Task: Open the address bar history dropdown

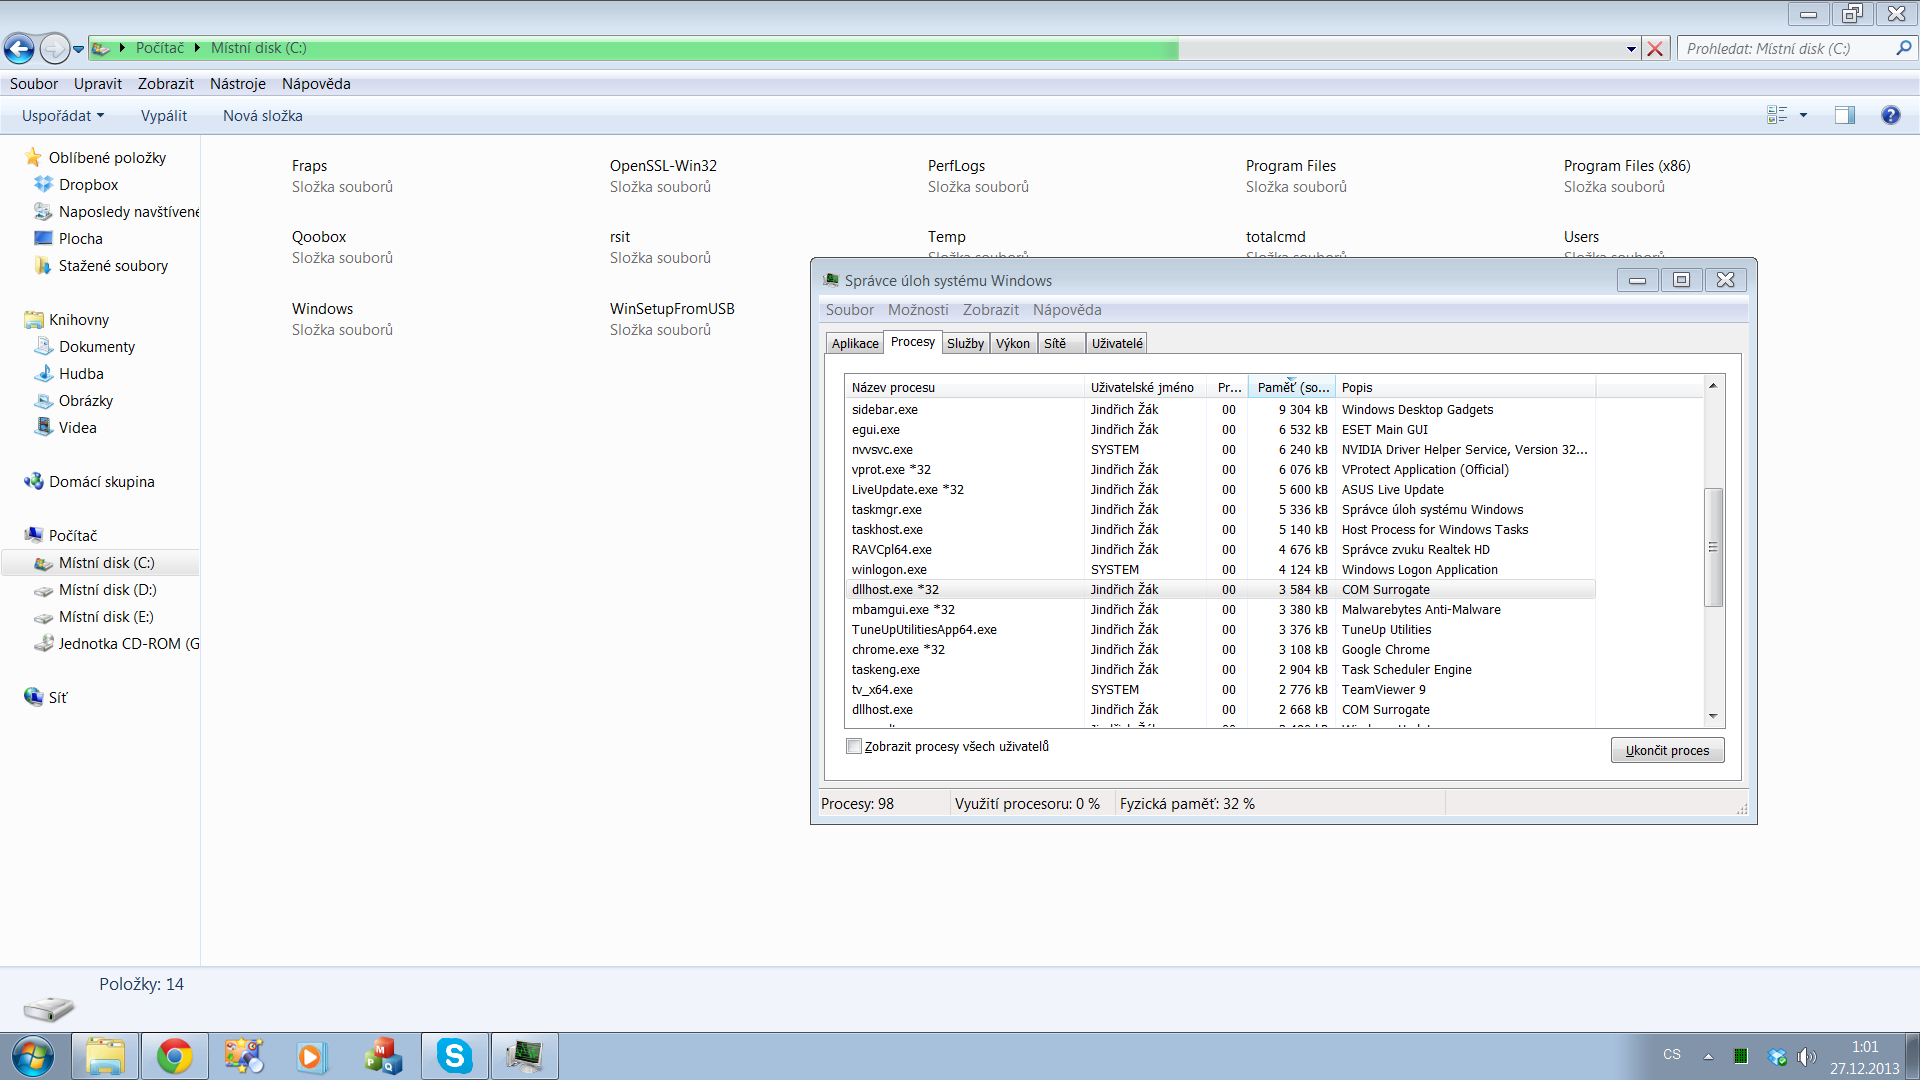Action: (1631, 49)
